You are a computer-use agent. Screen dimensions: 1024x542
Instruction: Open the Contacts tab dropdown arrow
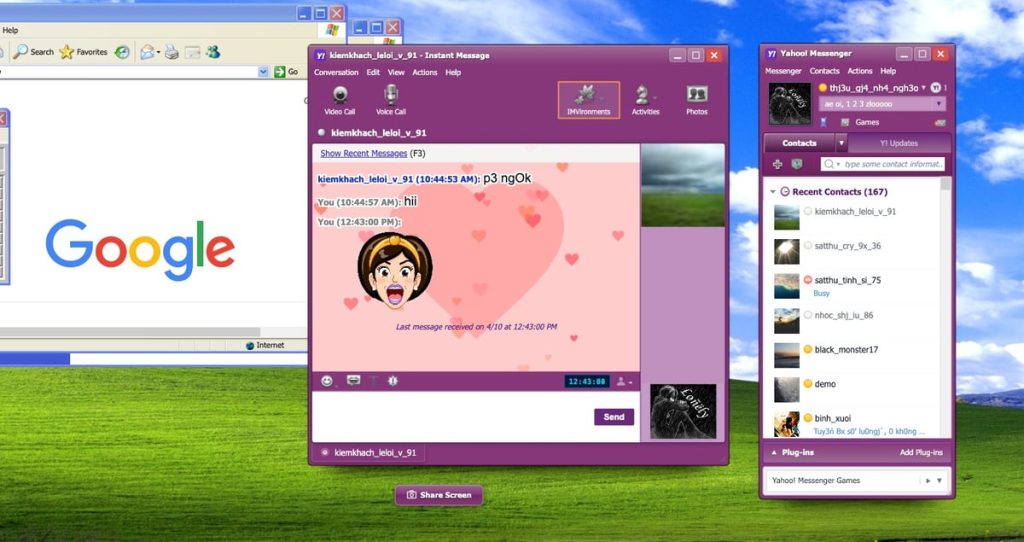tap(841, 143)
